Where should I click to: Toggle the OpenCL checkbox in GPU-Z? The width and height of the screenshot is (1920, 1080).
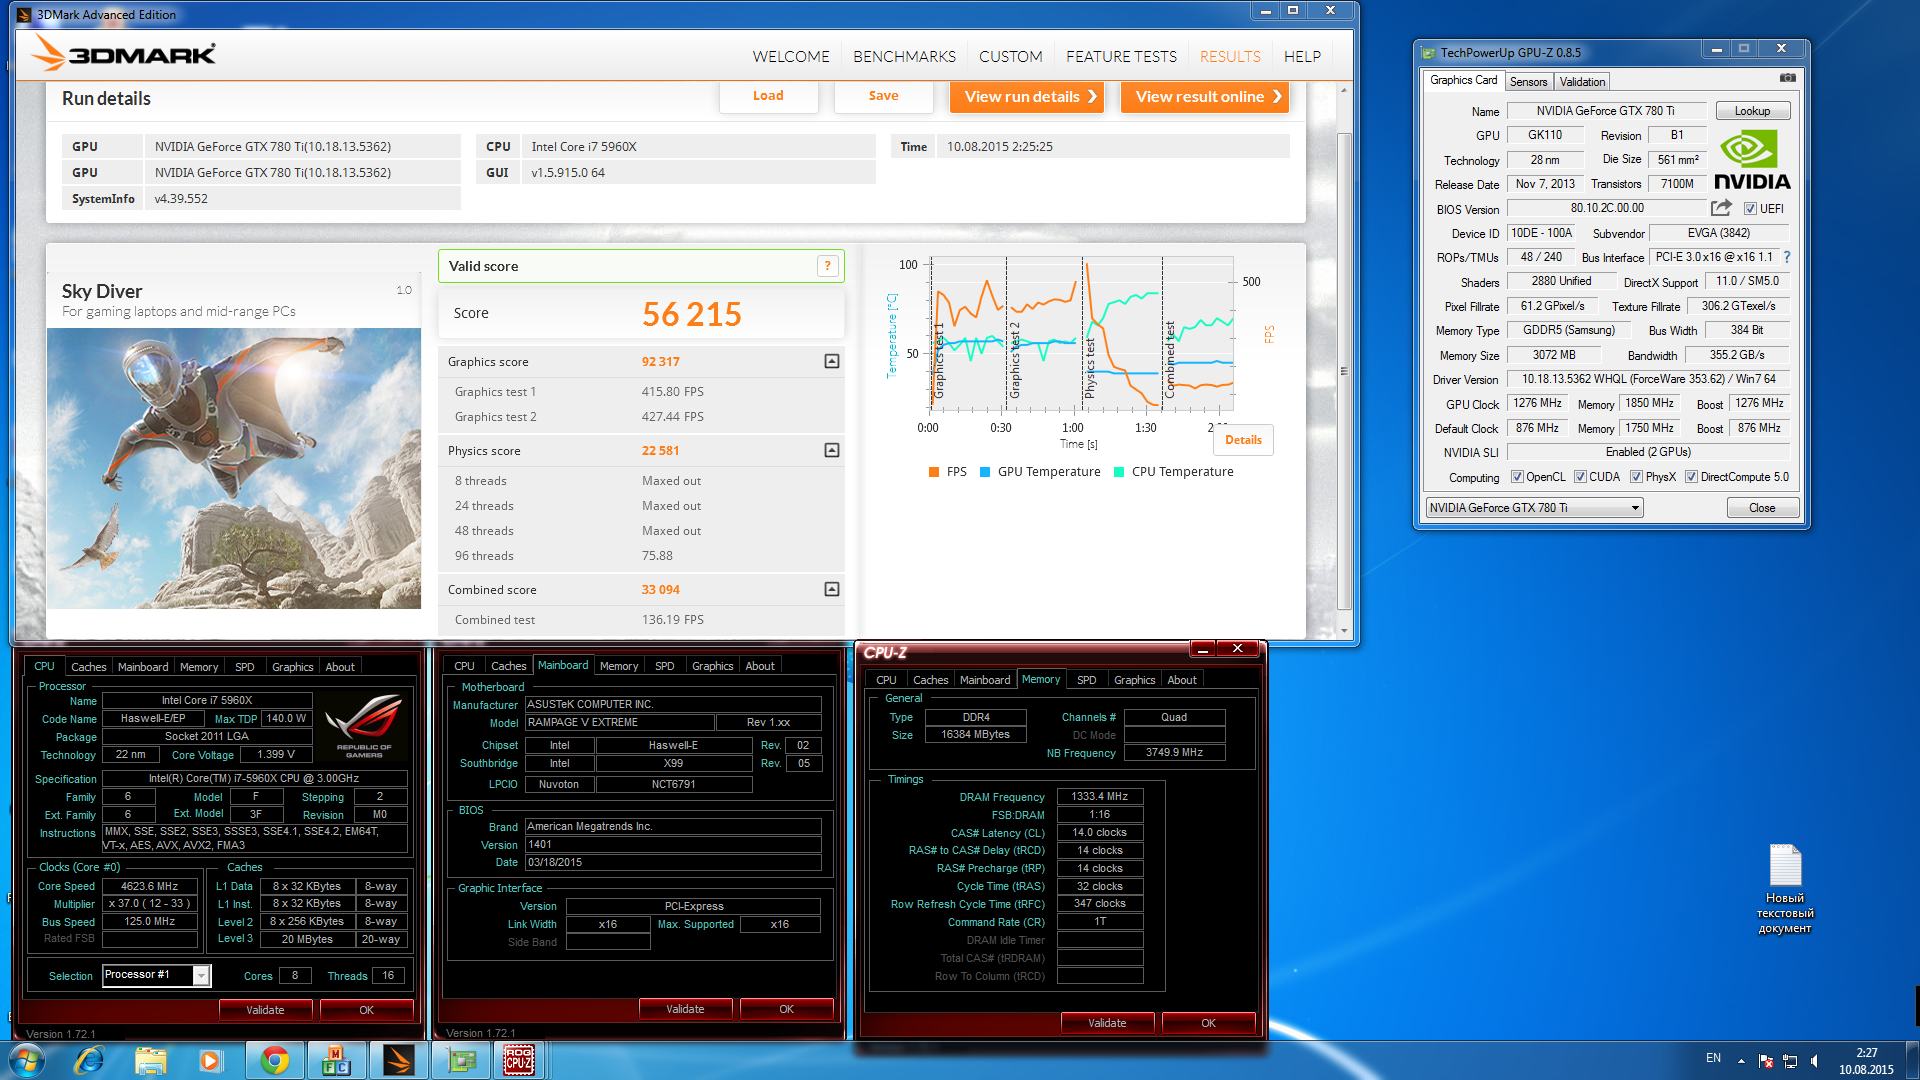1517,477
